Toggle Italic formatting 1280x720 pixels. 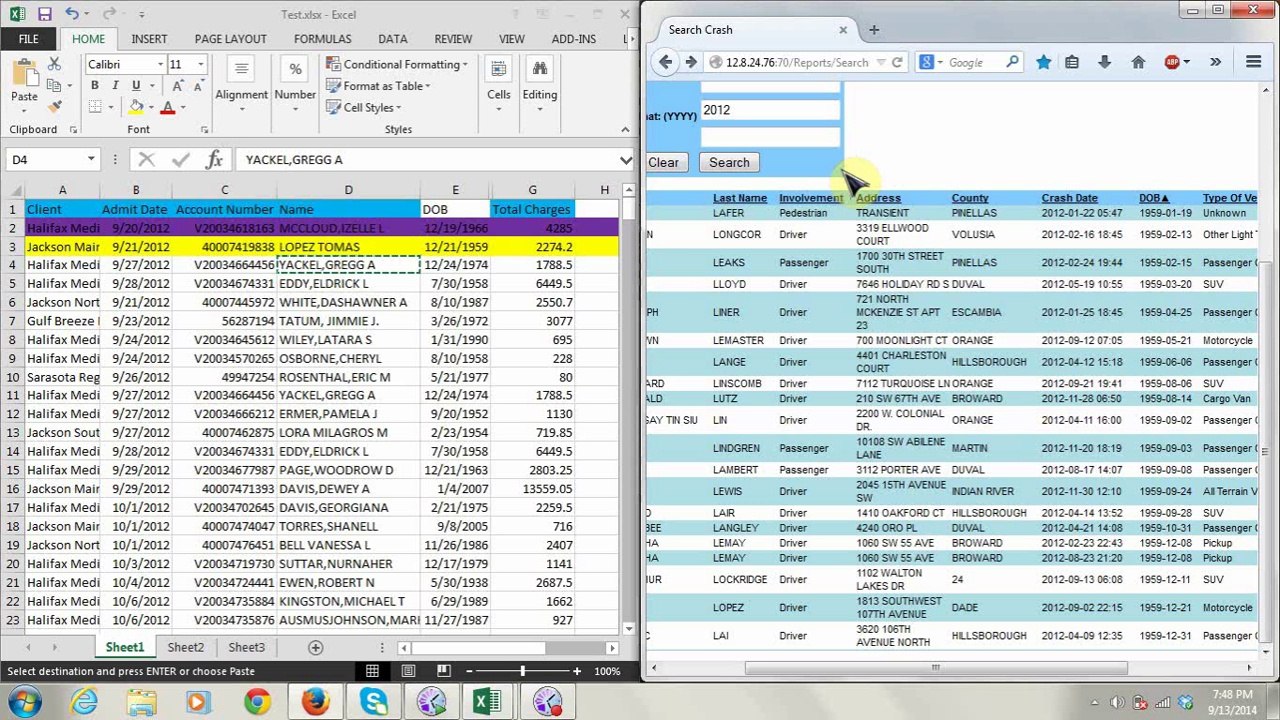(x=114, y=86)
